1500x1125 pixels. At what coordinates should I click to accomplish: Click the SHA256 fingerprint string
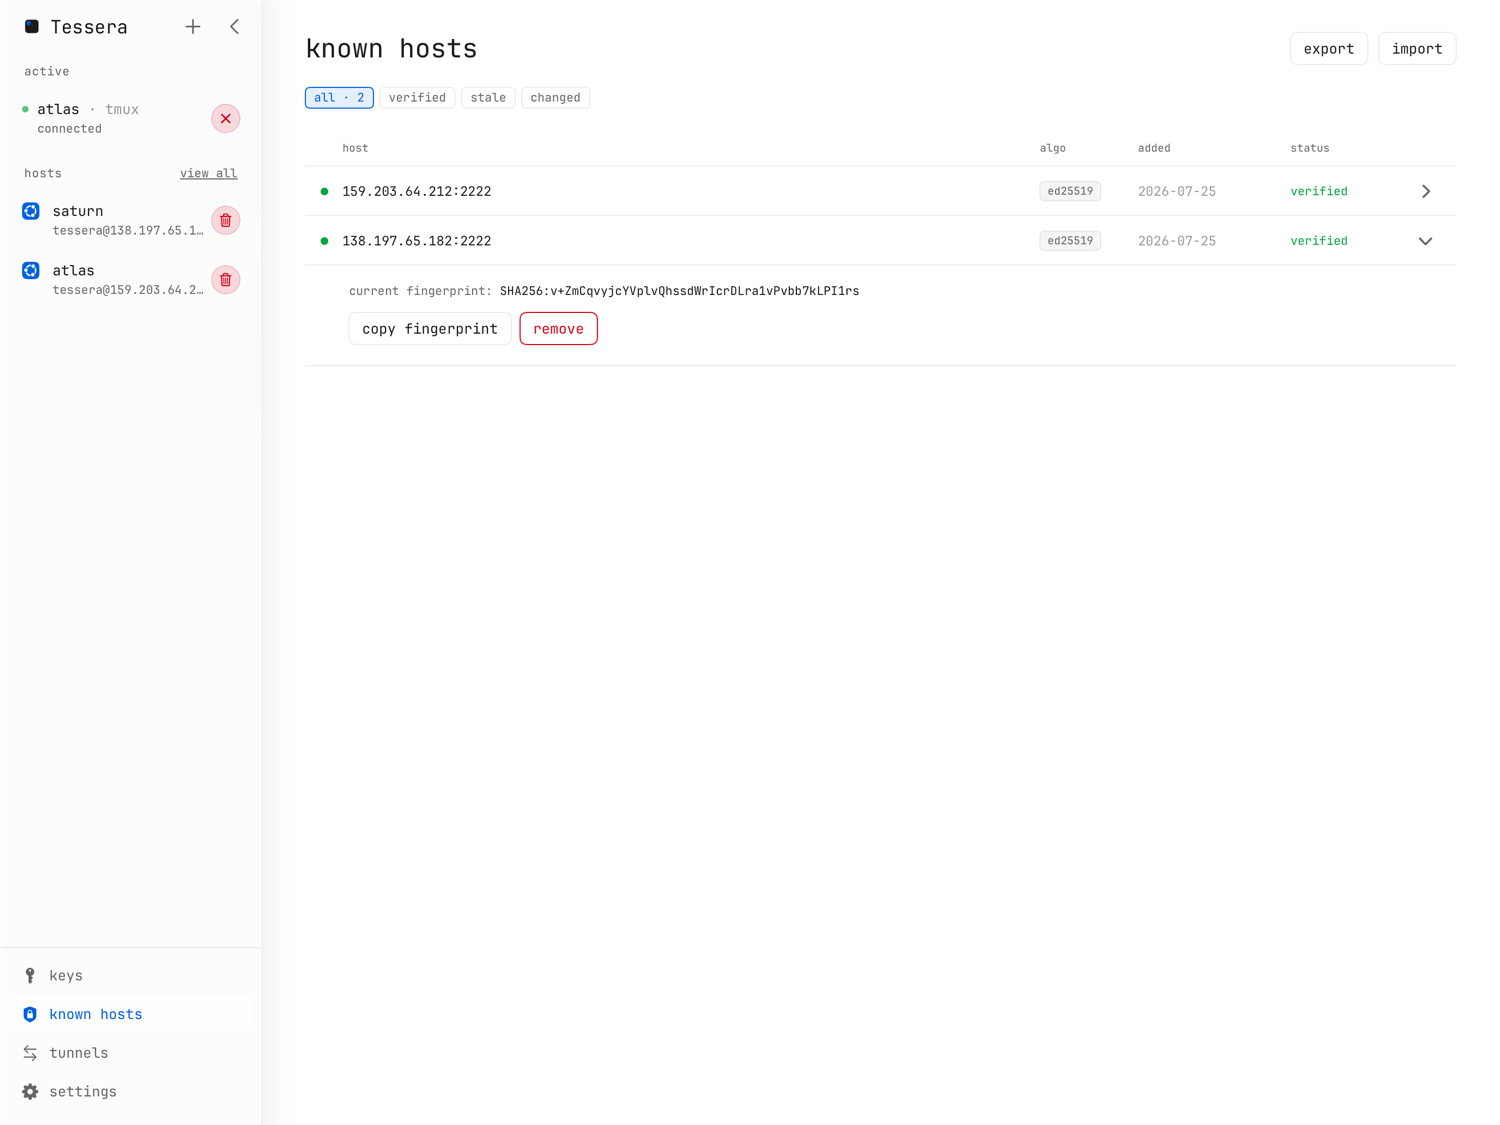click(x=680, y=291)
